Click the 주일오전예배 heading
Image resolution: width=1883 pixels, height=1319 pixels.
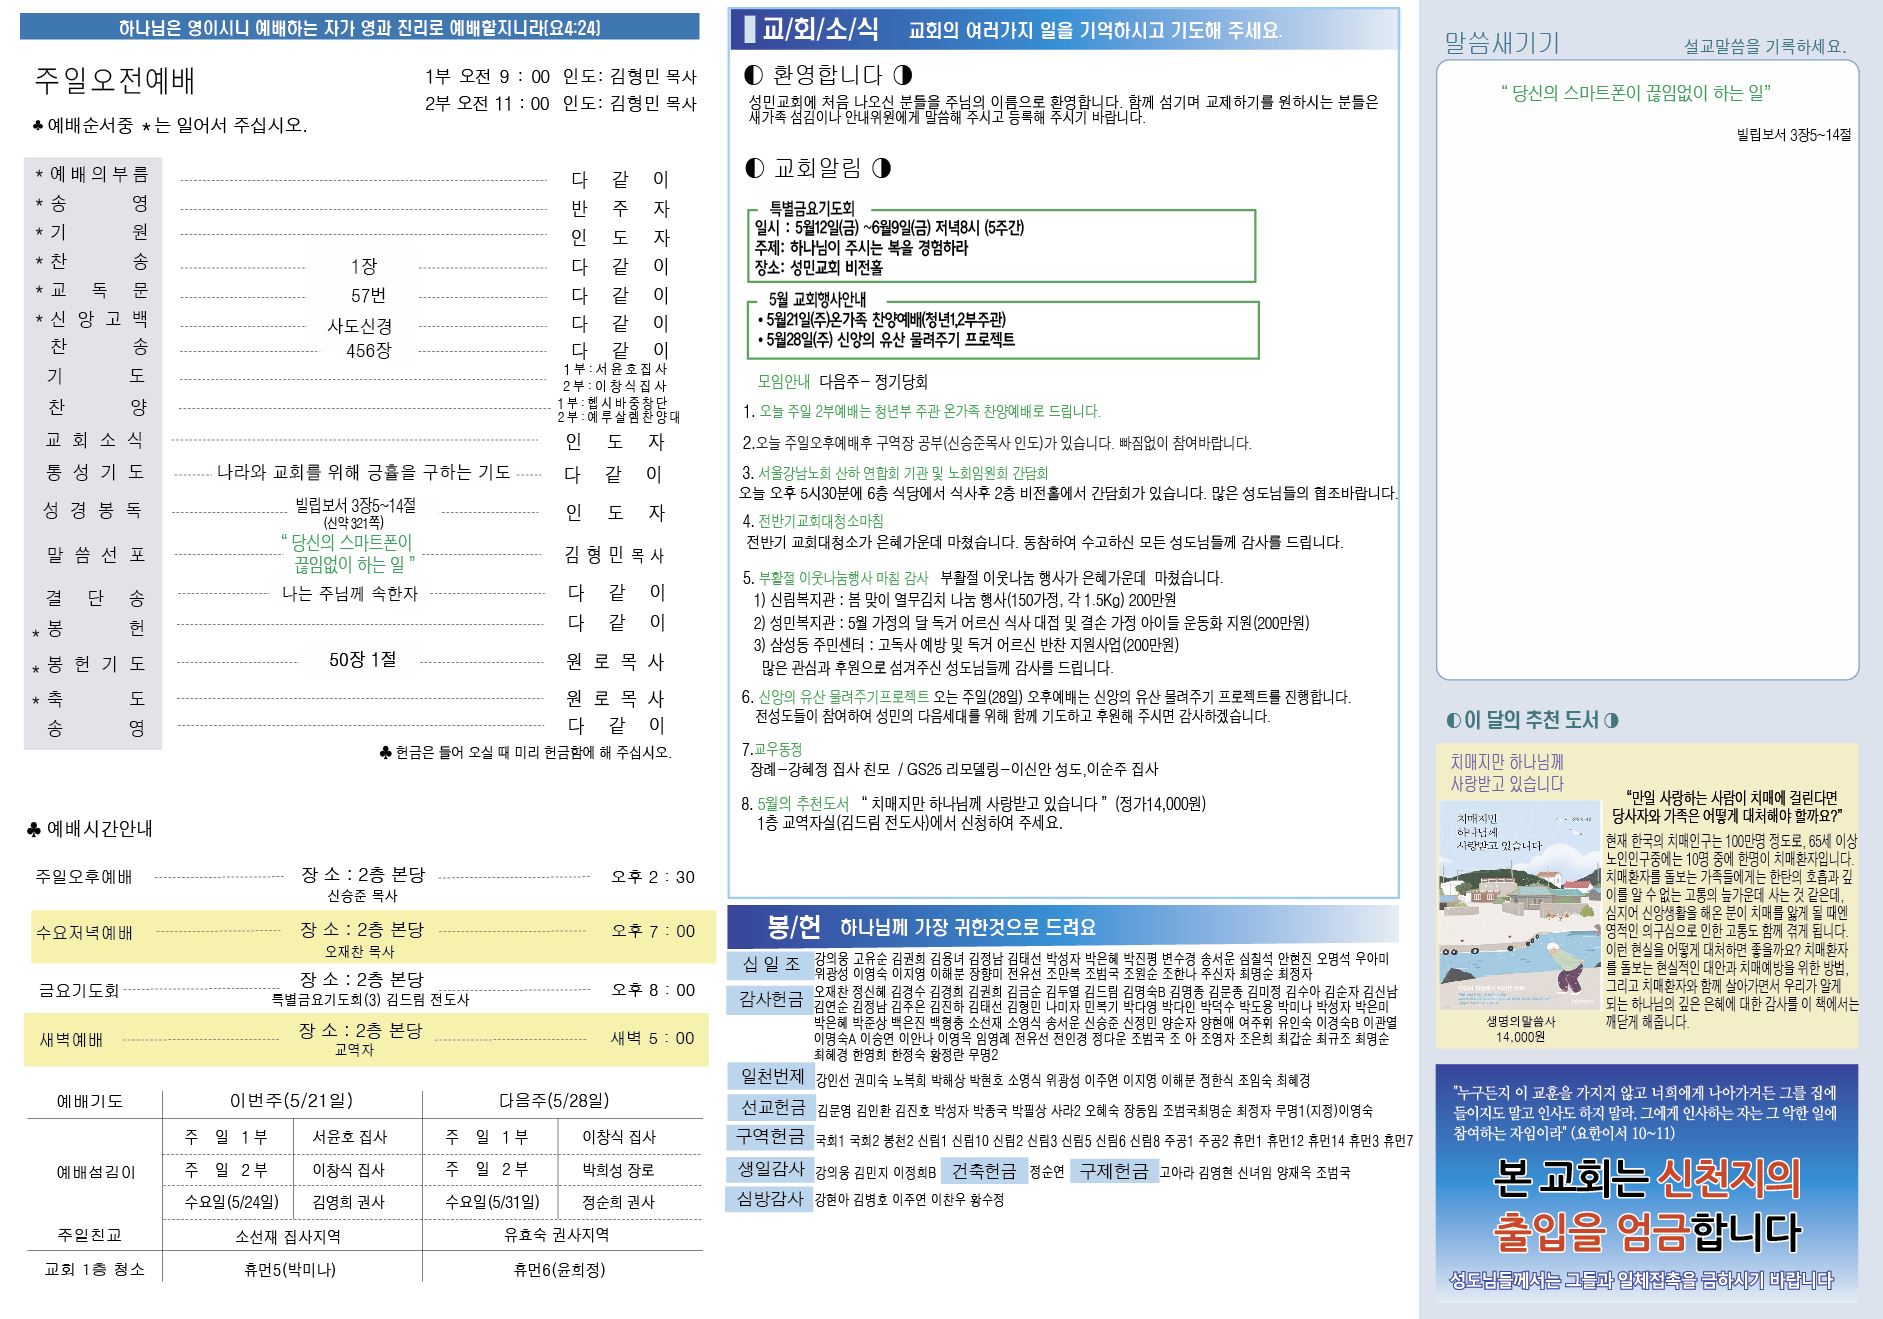[115, 81]
